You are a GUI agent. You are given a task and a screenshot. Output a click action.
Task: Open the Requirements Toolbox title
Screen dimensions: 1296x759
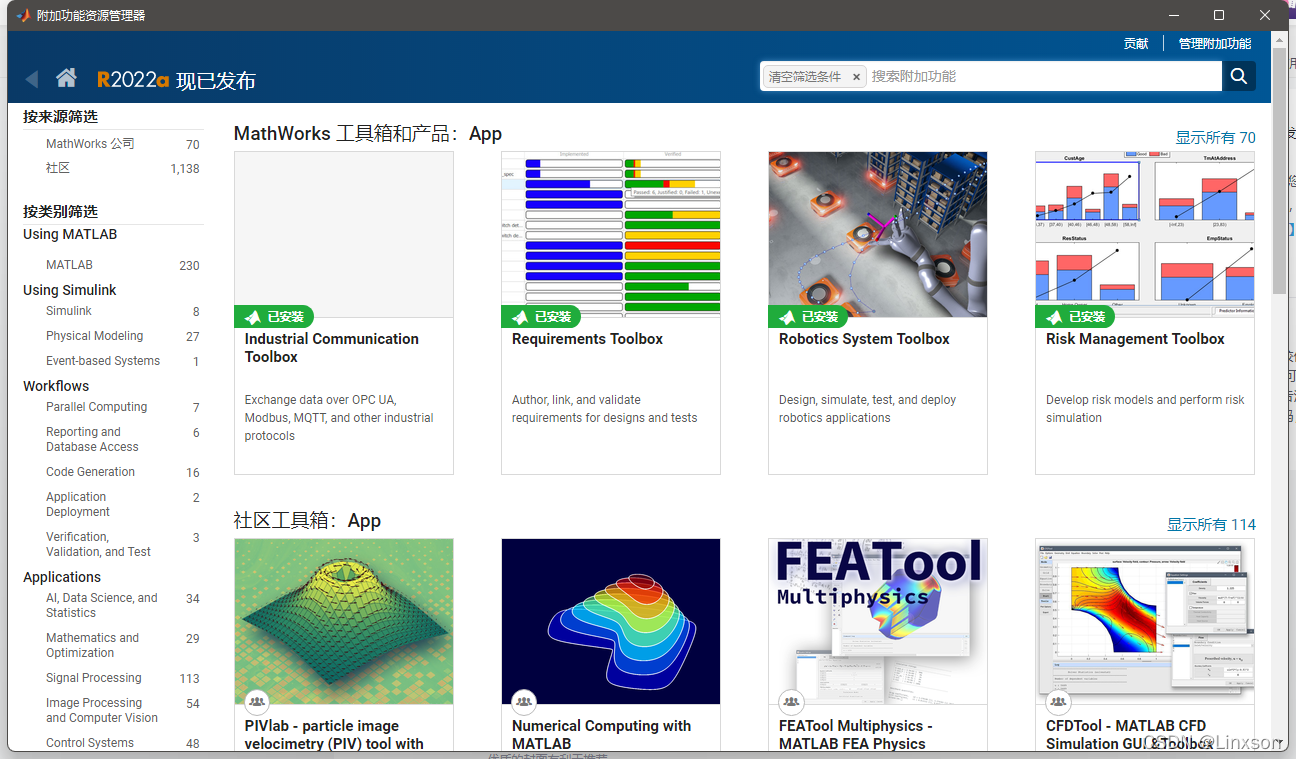tap(587, 339)
